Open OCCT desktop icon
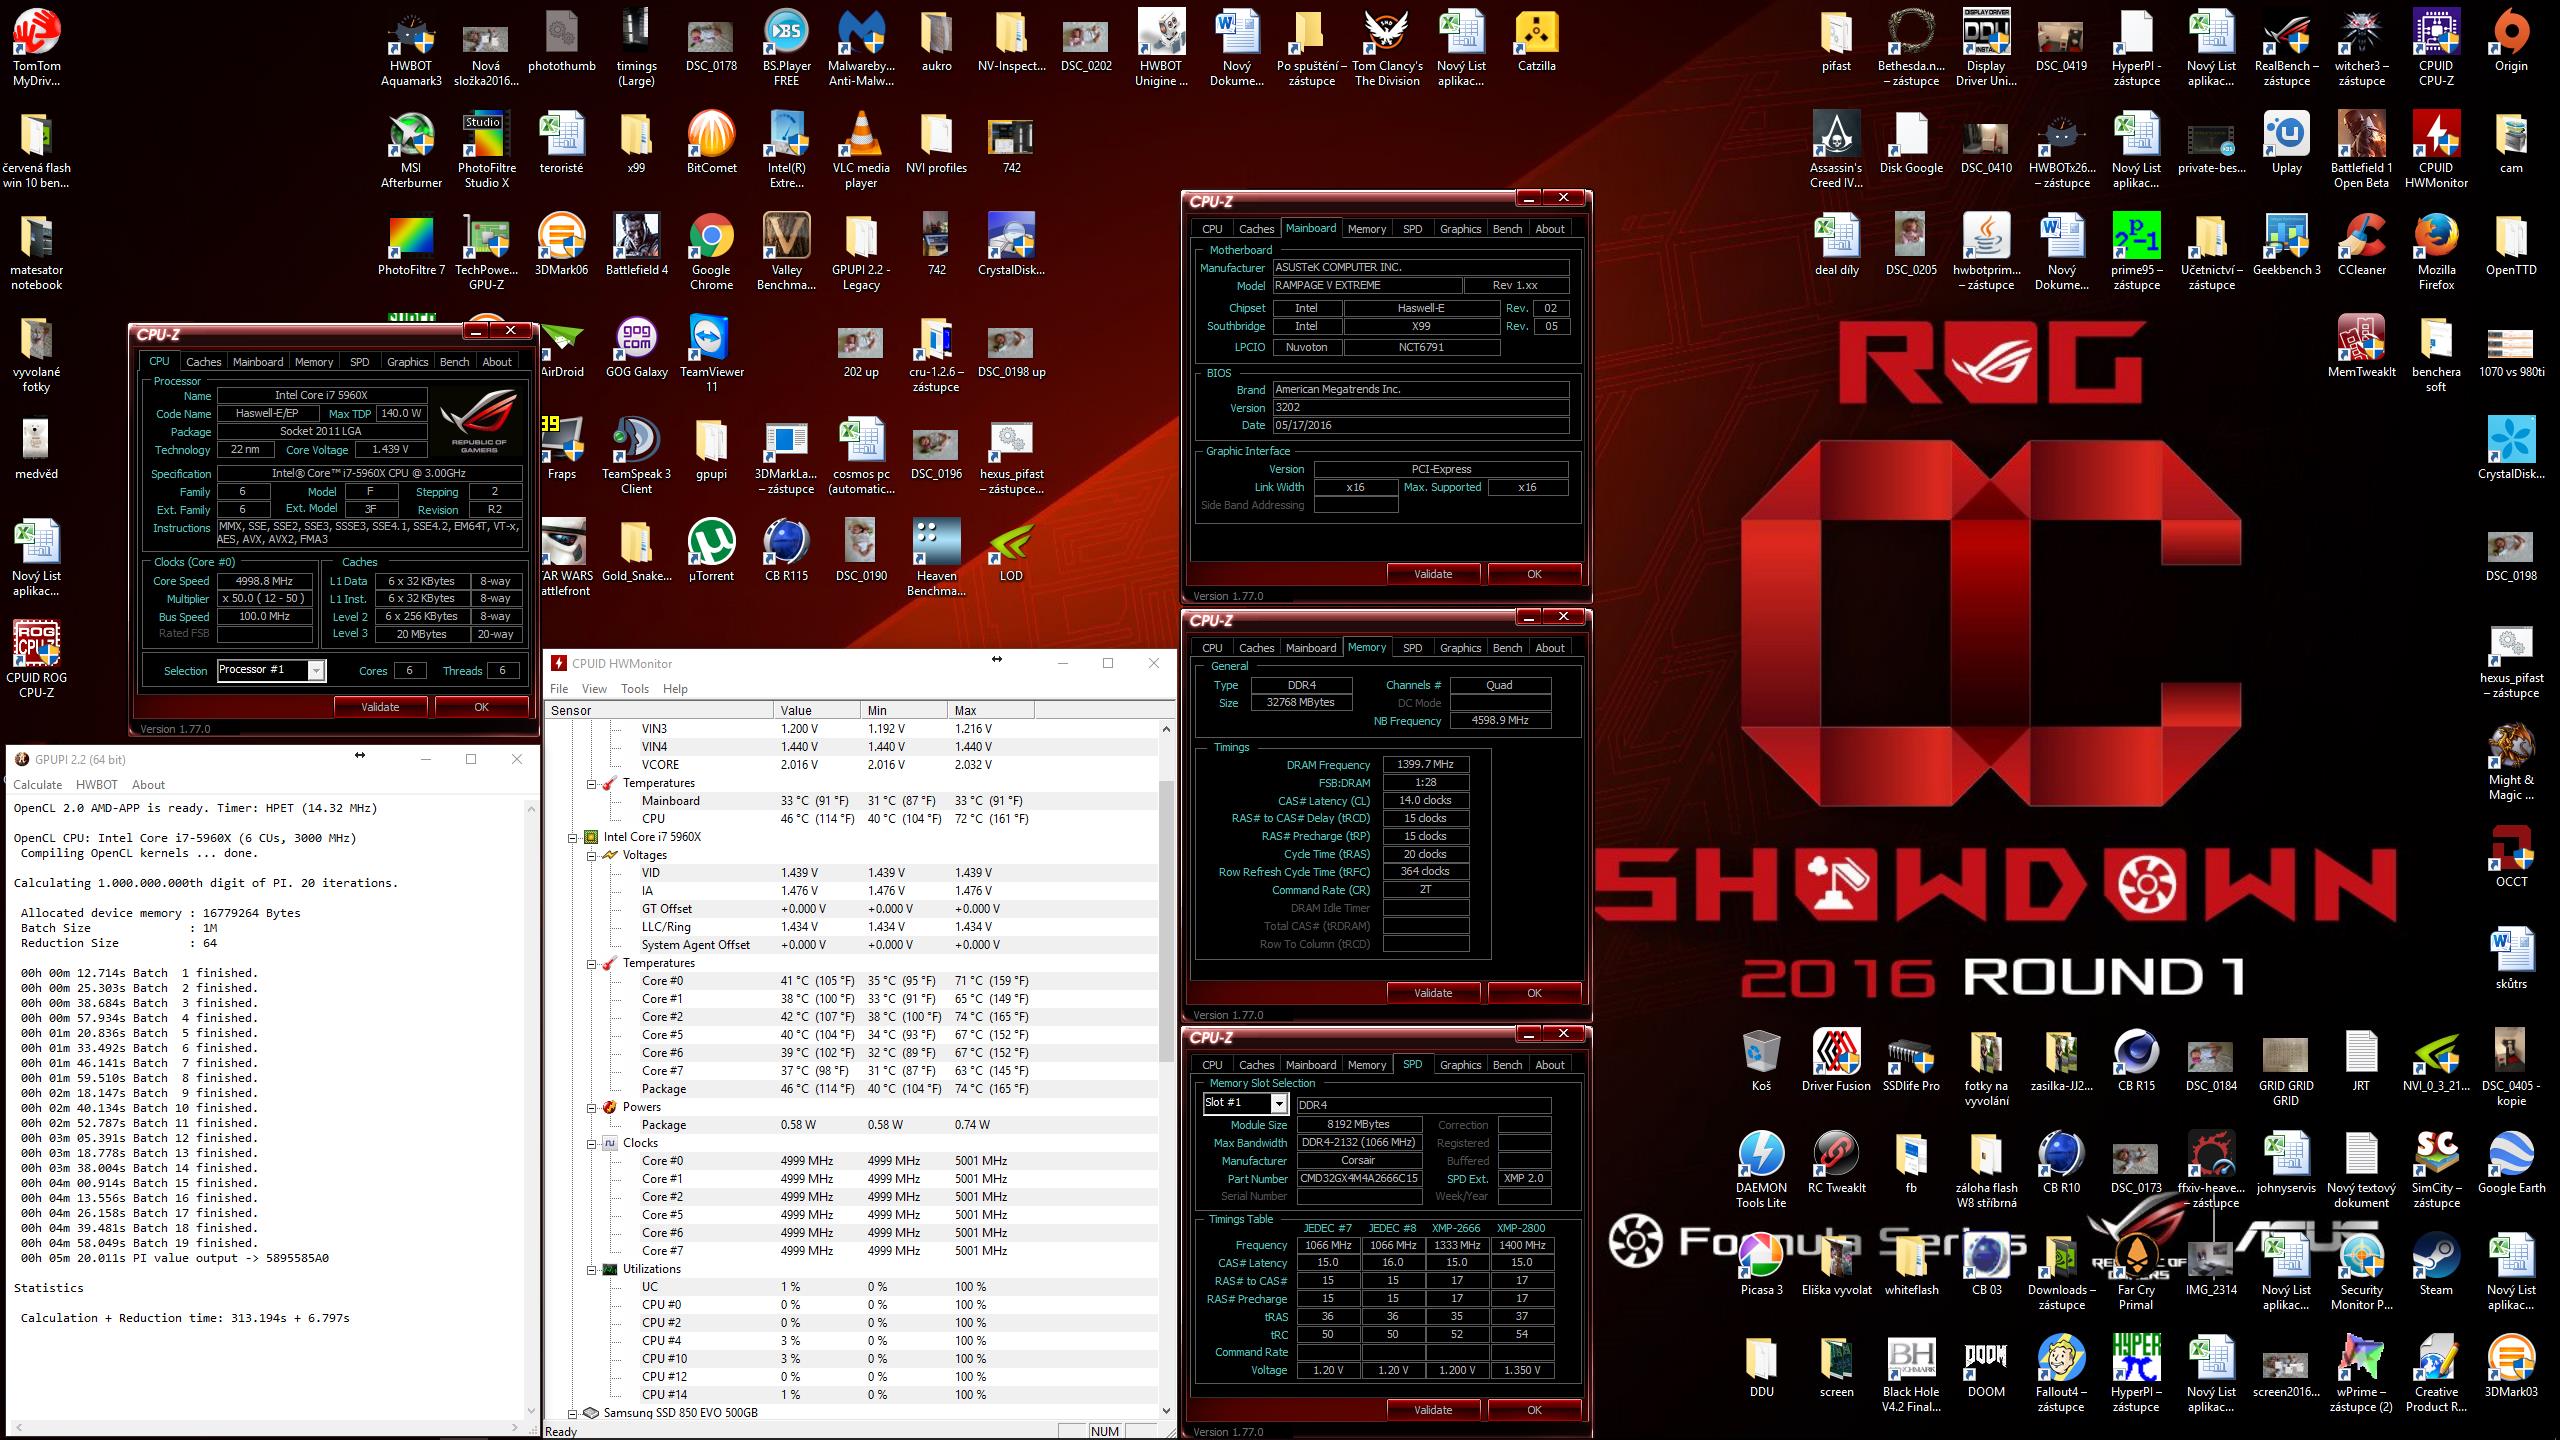Viewport: 2560px width, 1440px height. pos(2511,856)
